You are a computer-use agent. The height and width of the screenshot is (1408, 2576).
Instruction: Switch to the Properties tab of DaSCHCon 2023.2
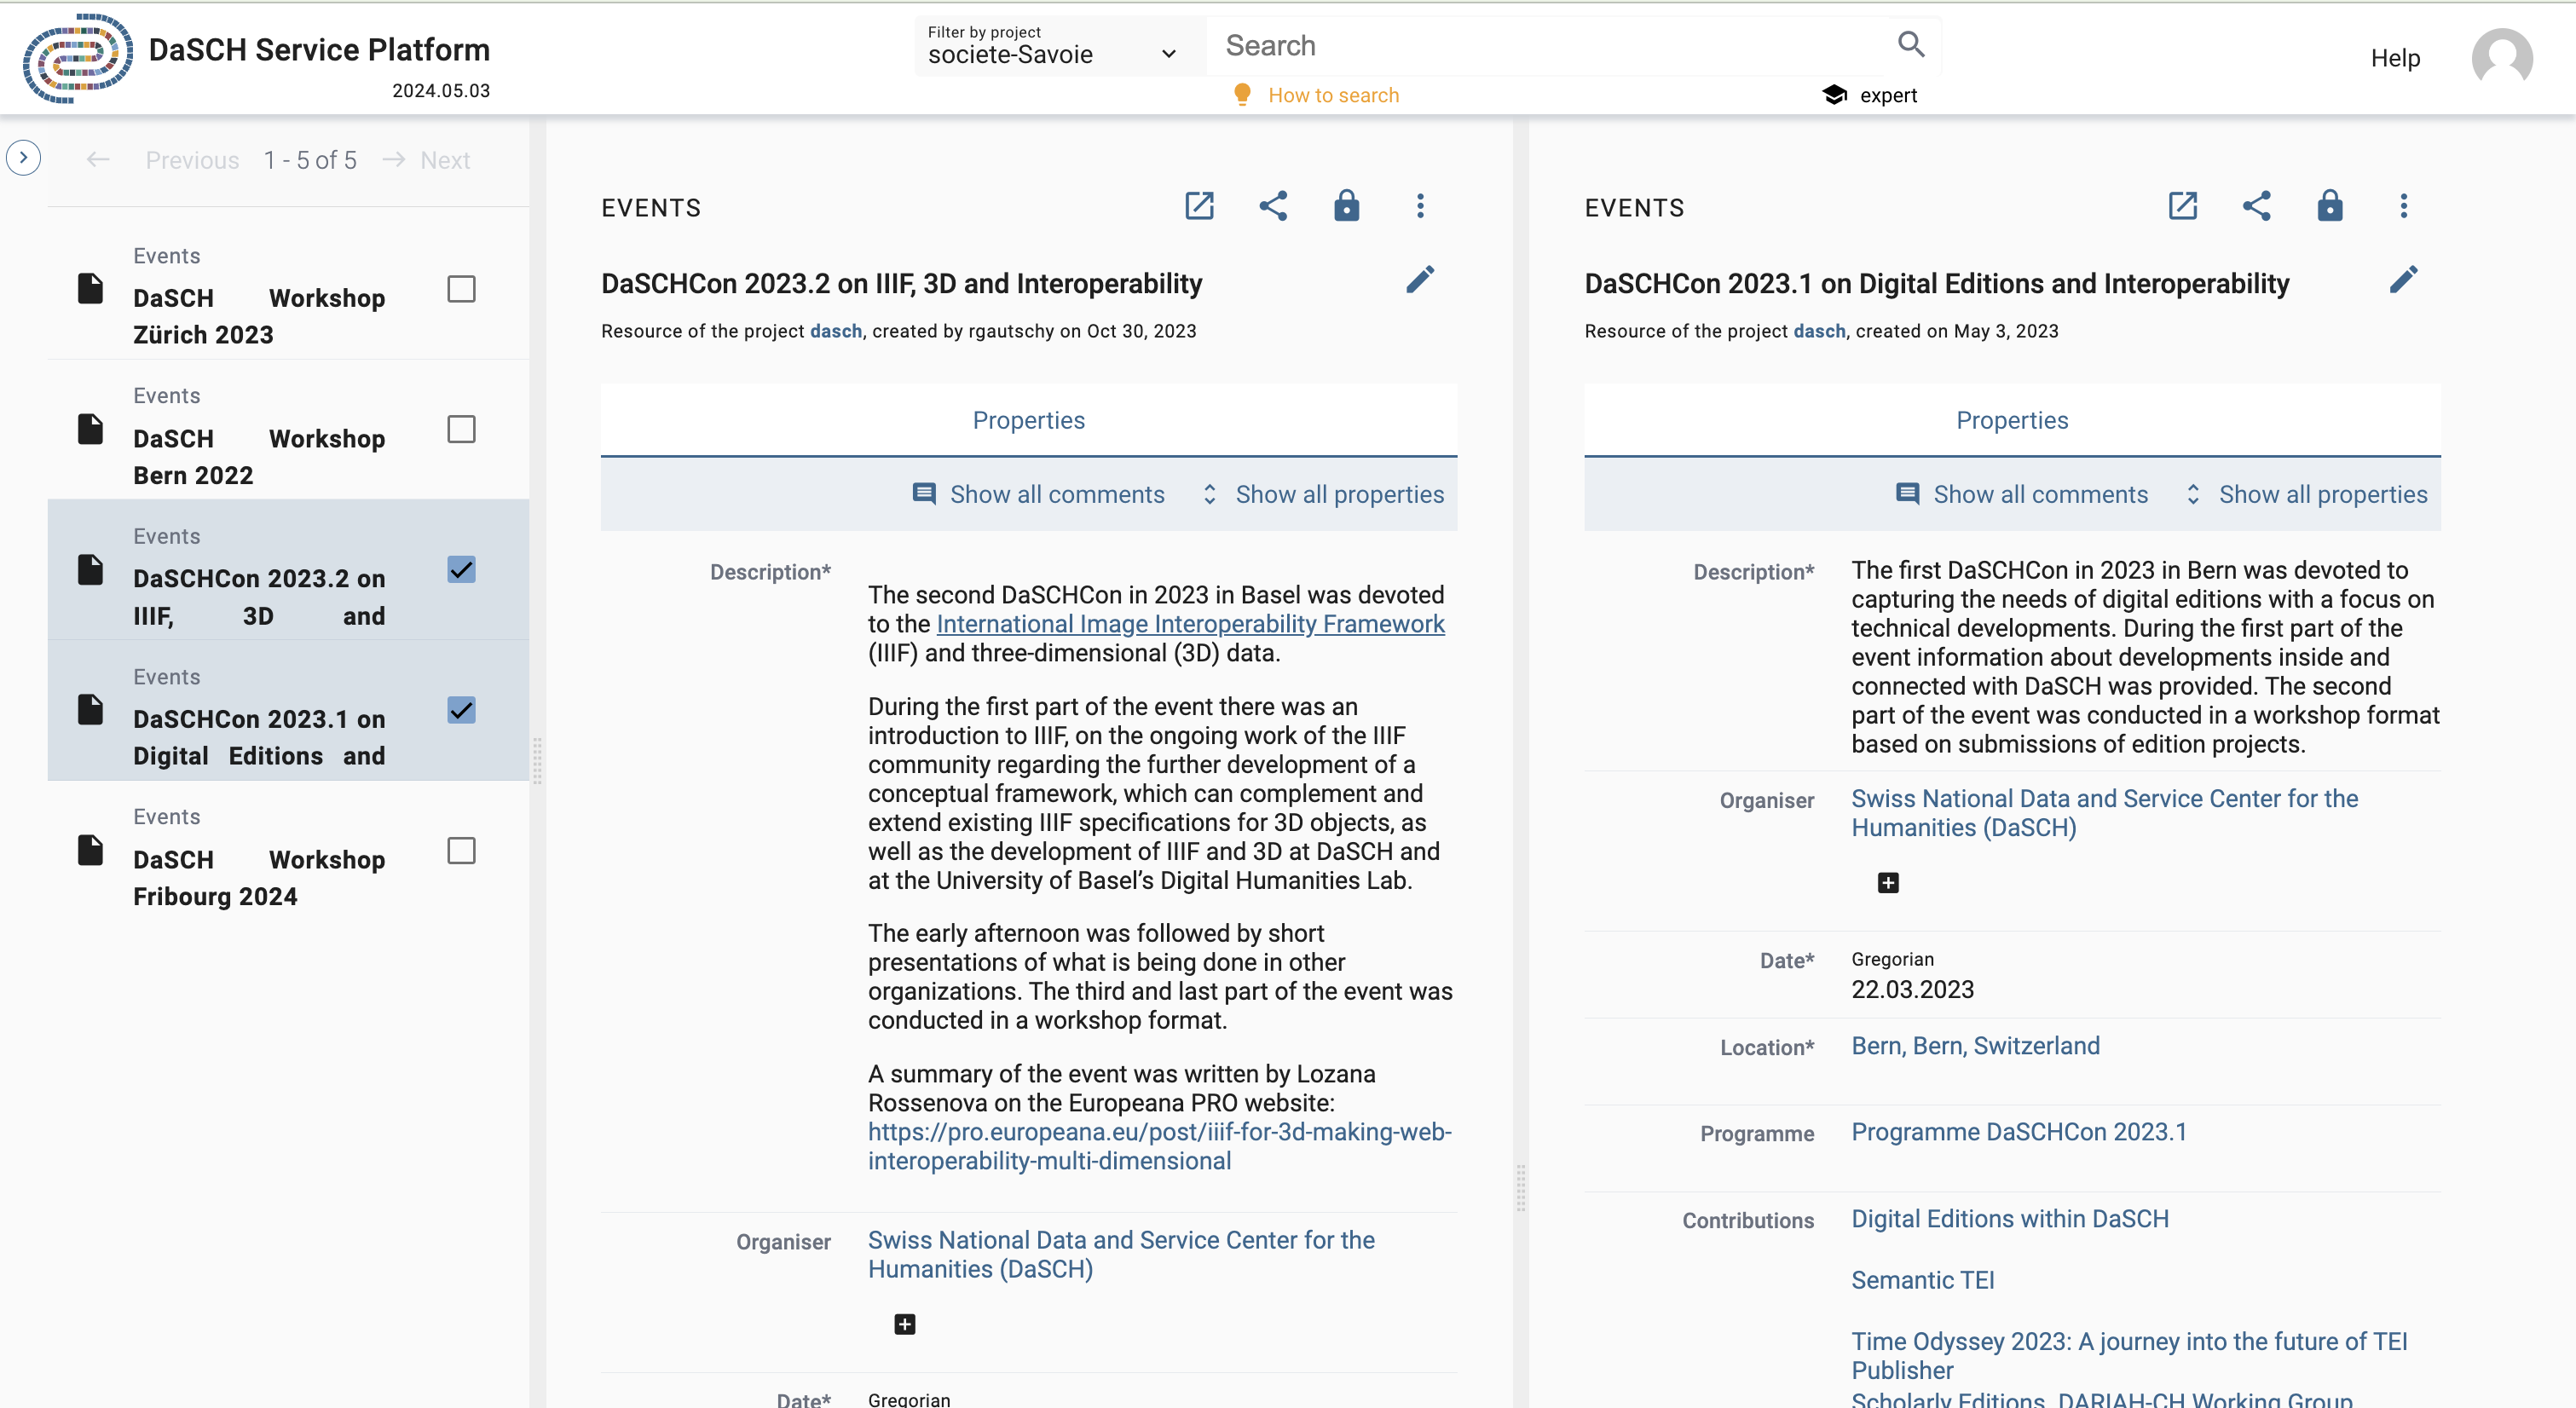tap(1028, 420)
